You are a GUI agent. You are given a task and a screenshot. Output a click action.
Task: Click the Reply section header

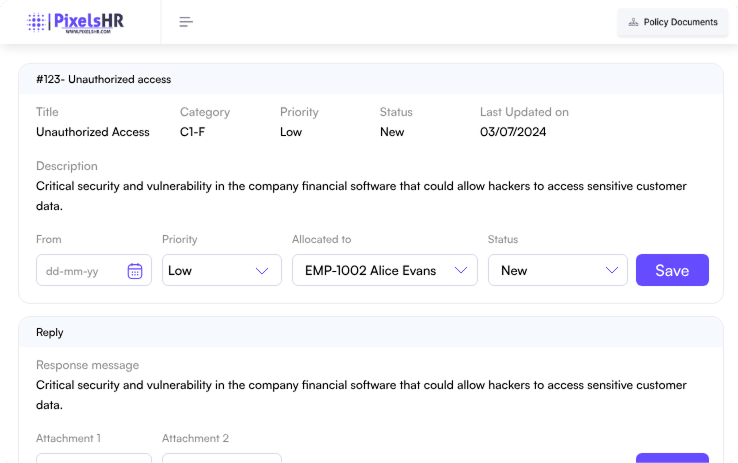pos(50,332)
